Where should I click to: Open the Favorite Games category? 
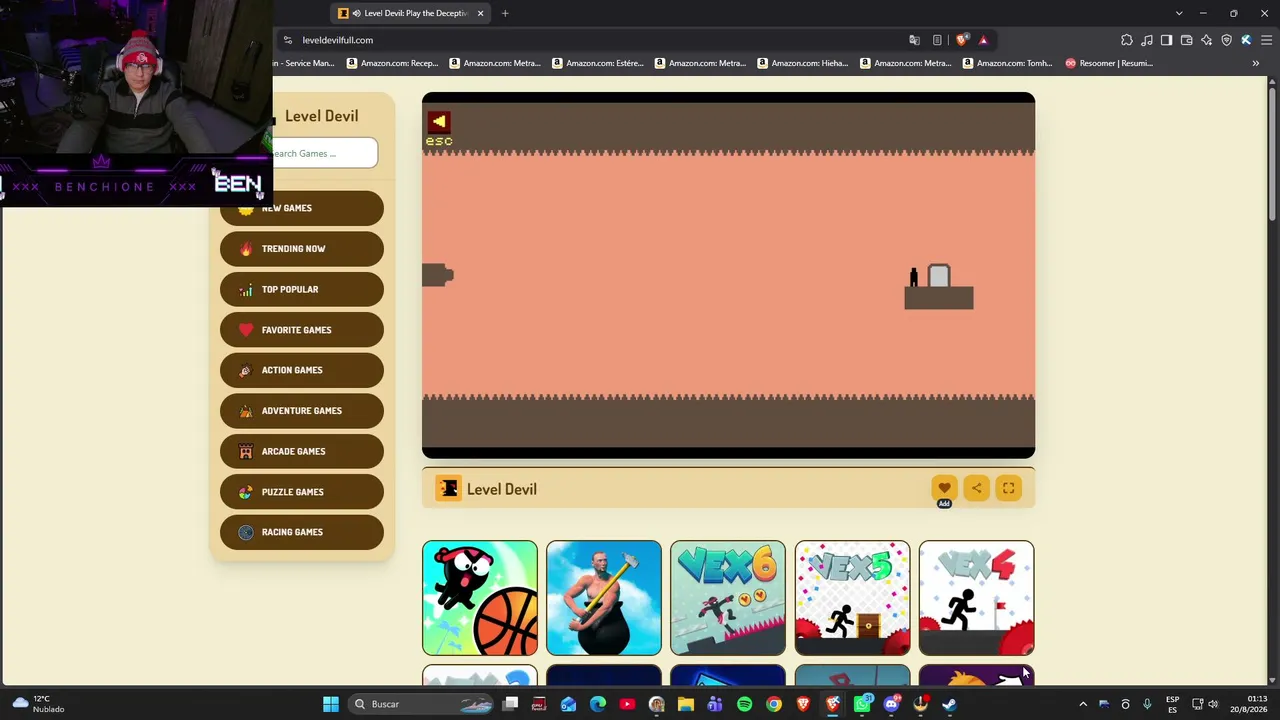301,330
